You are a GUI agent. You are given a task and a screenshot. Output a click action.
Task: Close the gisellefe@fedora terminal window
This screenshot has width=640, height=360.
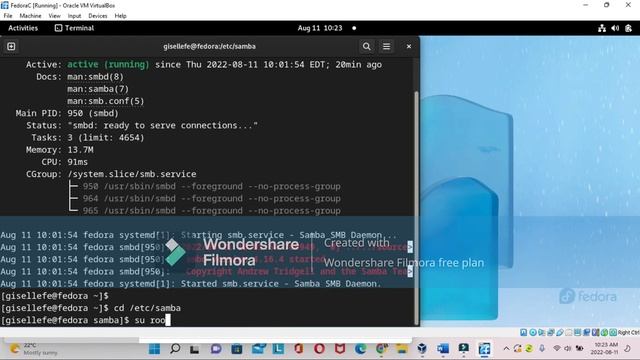(x=409, y=47)
